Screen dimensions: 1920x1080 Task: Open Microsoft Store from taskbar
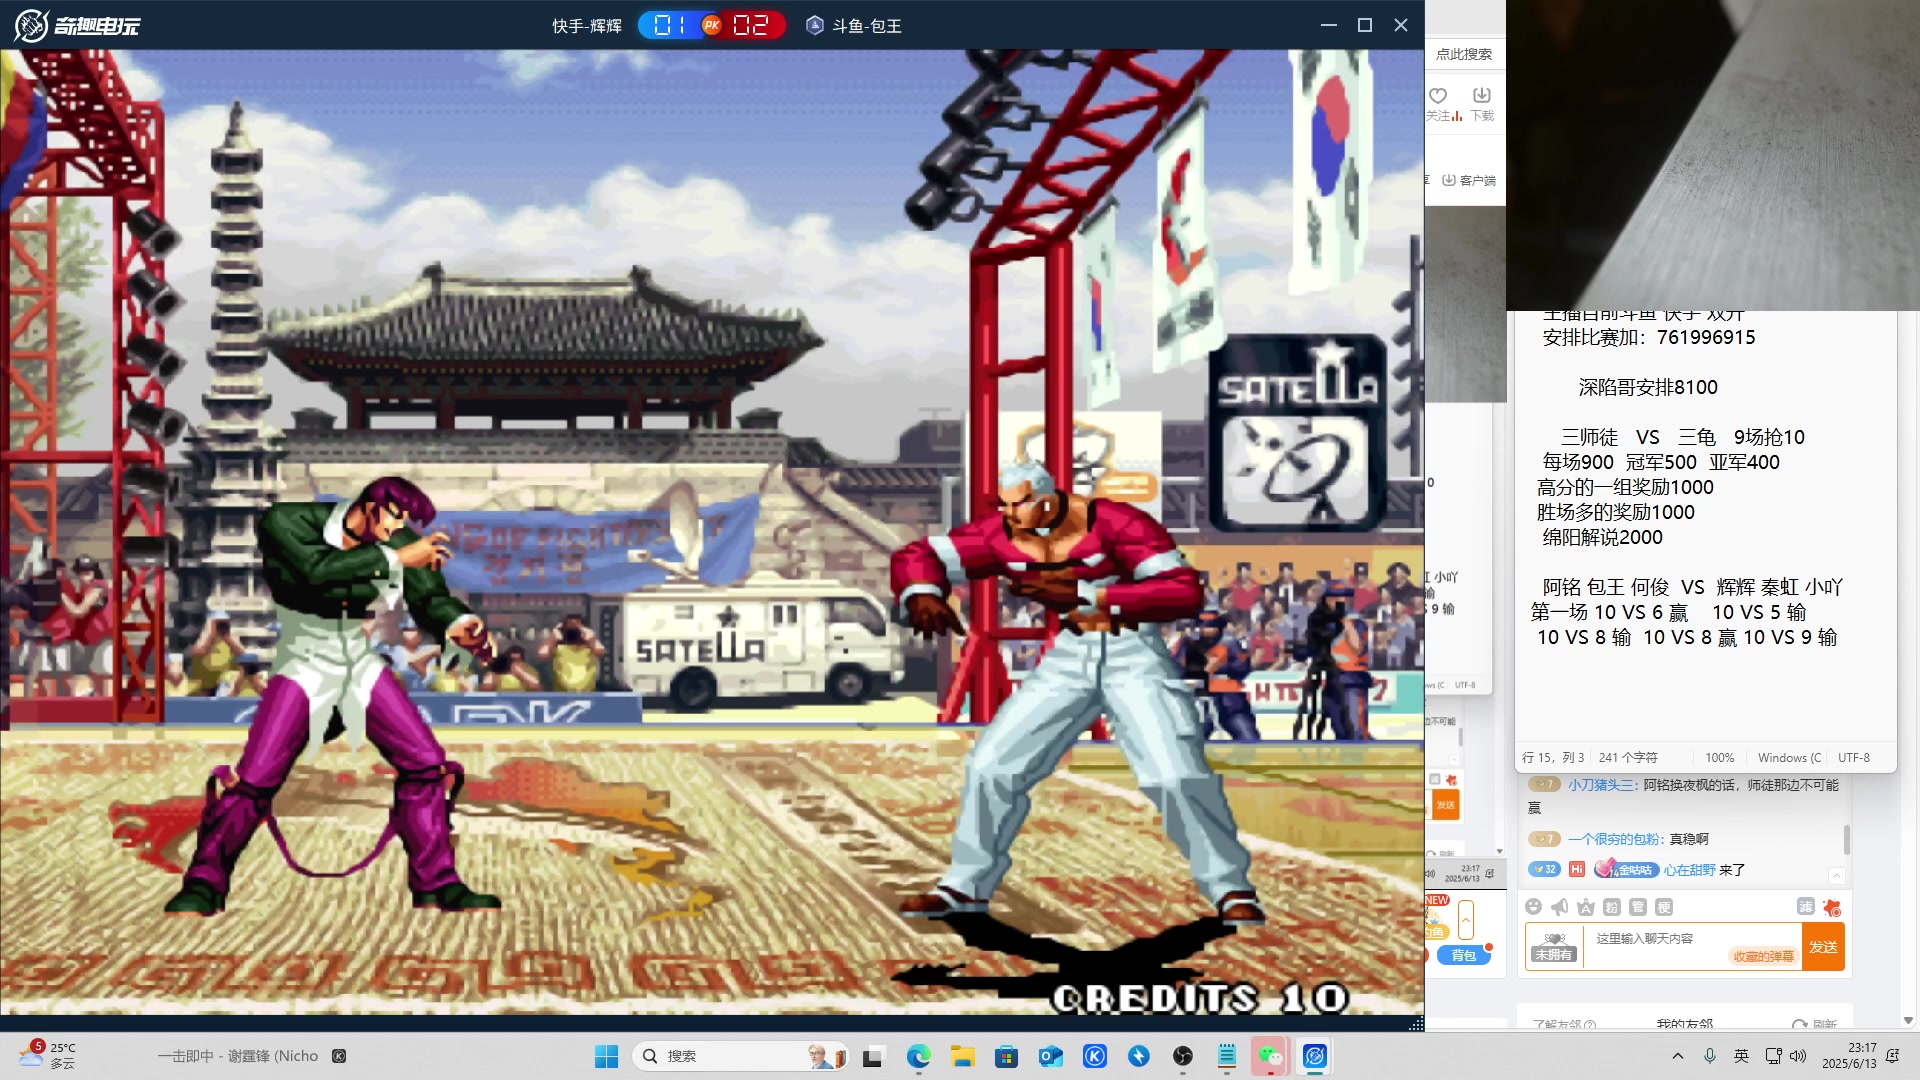(x=1006, y=1056)
